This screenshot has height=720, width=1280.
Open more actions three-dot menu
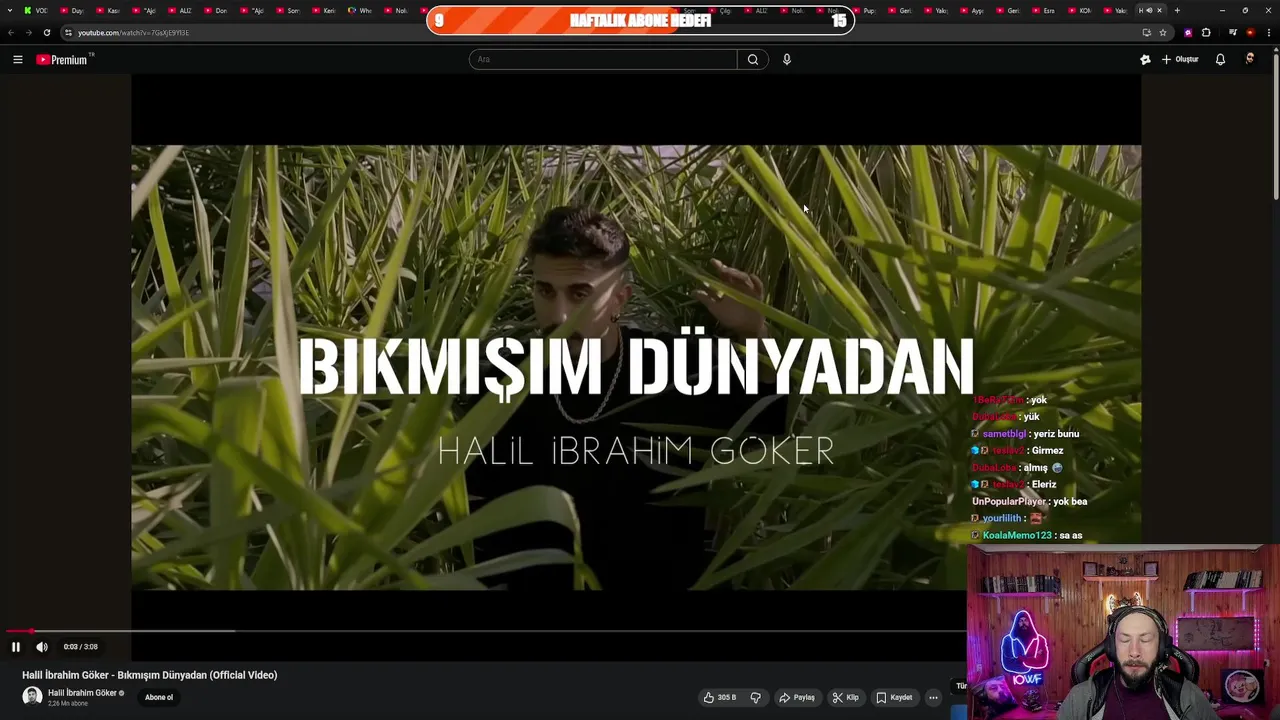click(933, 697)
